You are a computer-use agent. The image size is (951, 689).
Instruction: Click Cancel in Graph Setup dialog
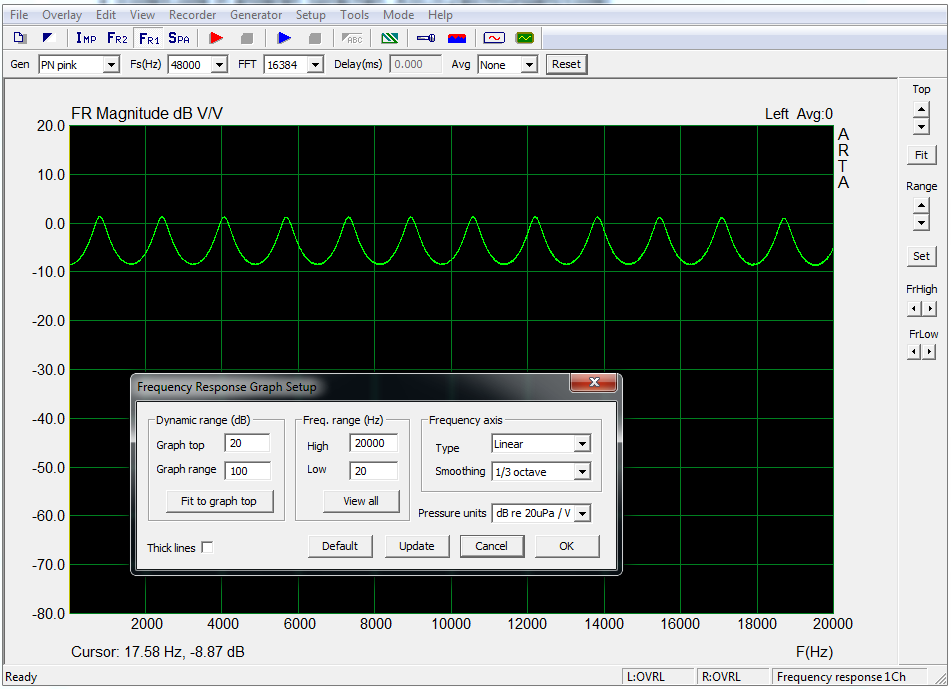(491, 546)
